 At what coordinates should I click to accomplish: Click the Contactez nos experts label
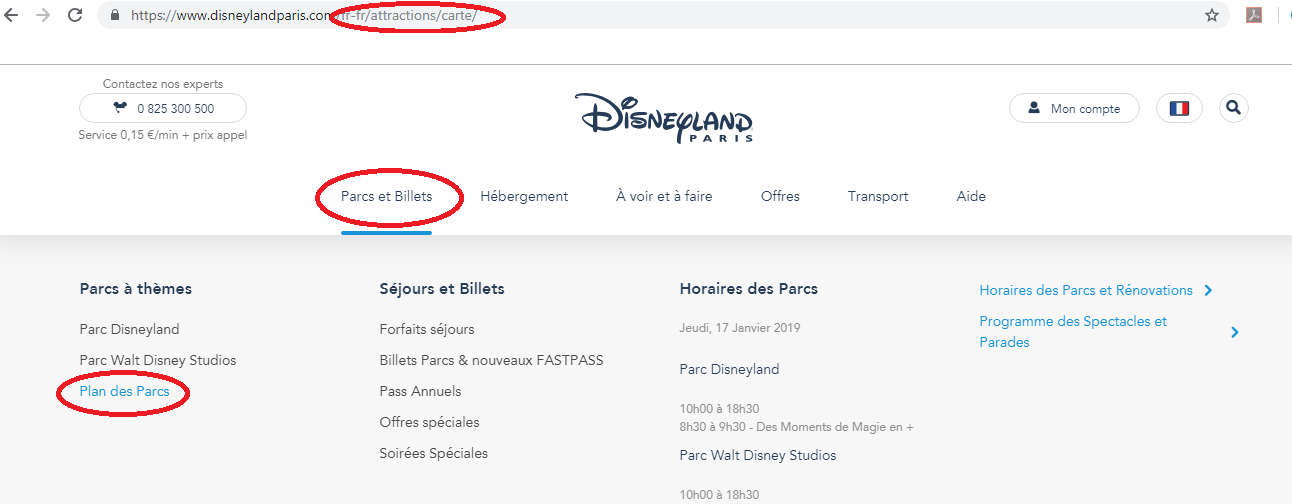pyautogui.click(x=163, y=84)
